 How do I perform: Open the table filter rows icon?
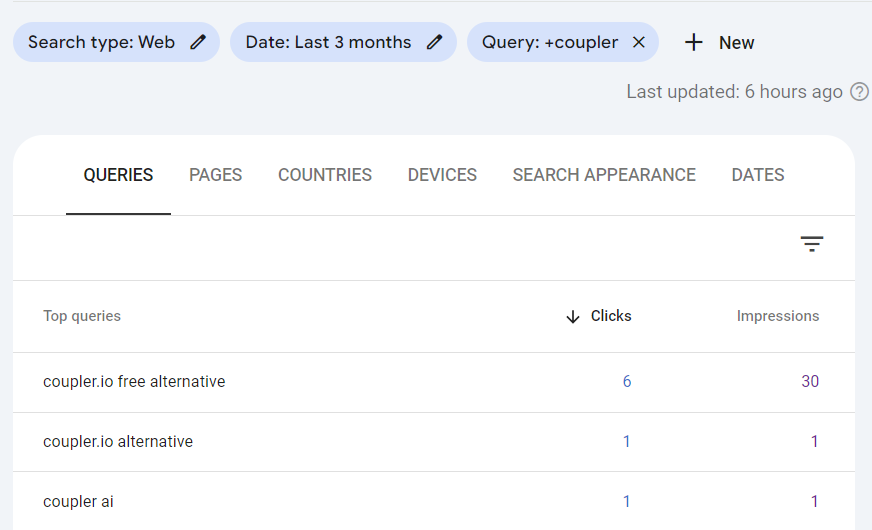pos(812,244)
